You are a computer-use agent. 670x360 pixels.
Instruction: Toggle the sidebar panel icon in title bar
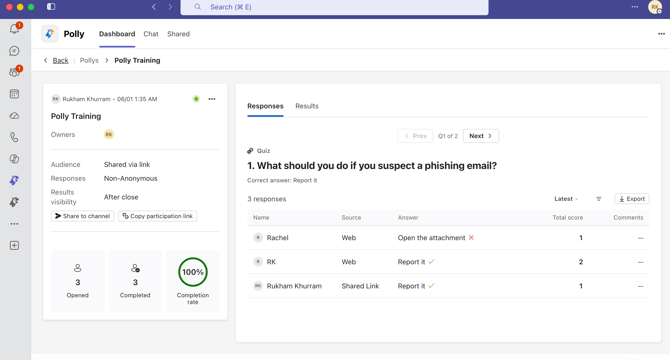click(51, 6)
